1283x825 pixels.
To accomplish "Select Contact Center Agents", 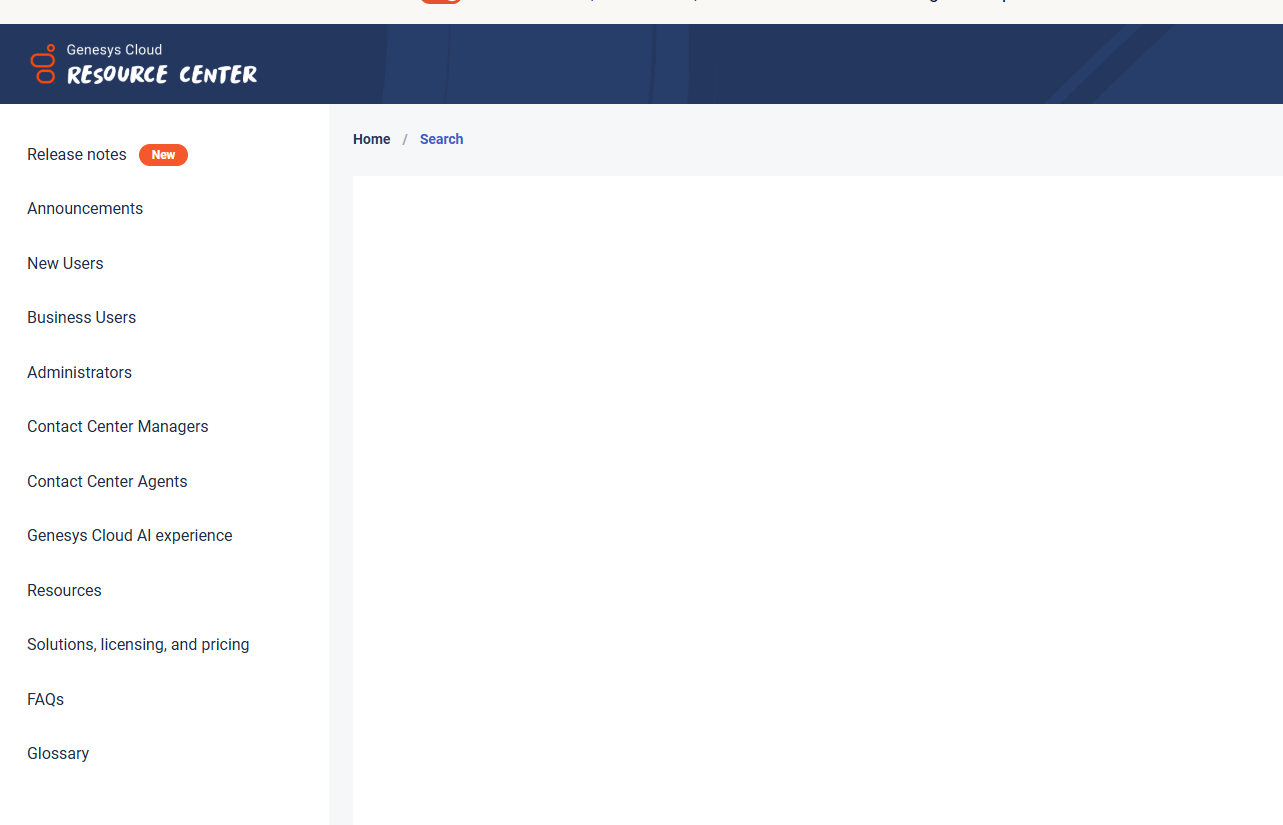I will [x=107, y=482].
